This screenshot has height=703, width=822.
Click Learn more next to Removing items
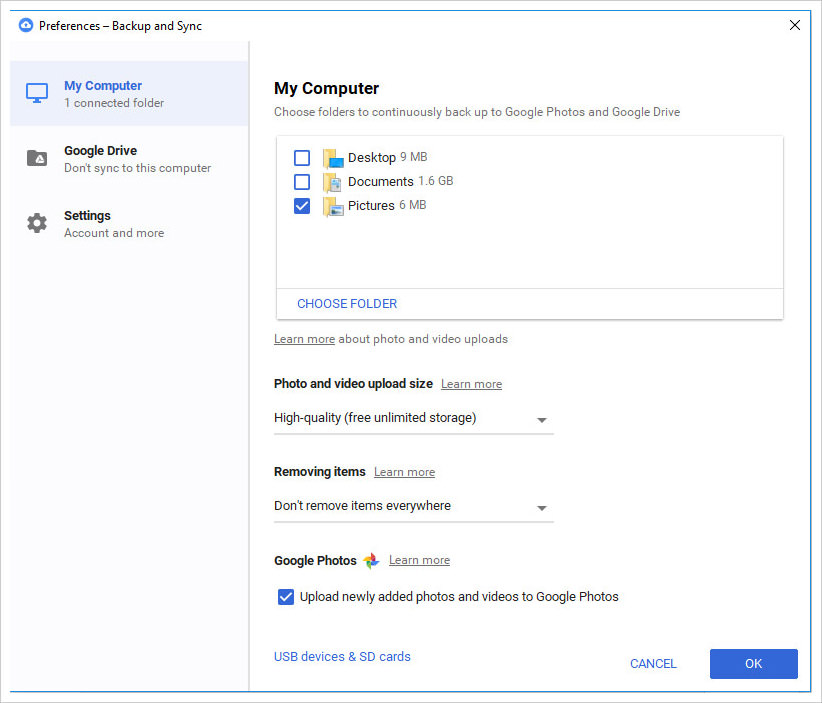(404, 472)
